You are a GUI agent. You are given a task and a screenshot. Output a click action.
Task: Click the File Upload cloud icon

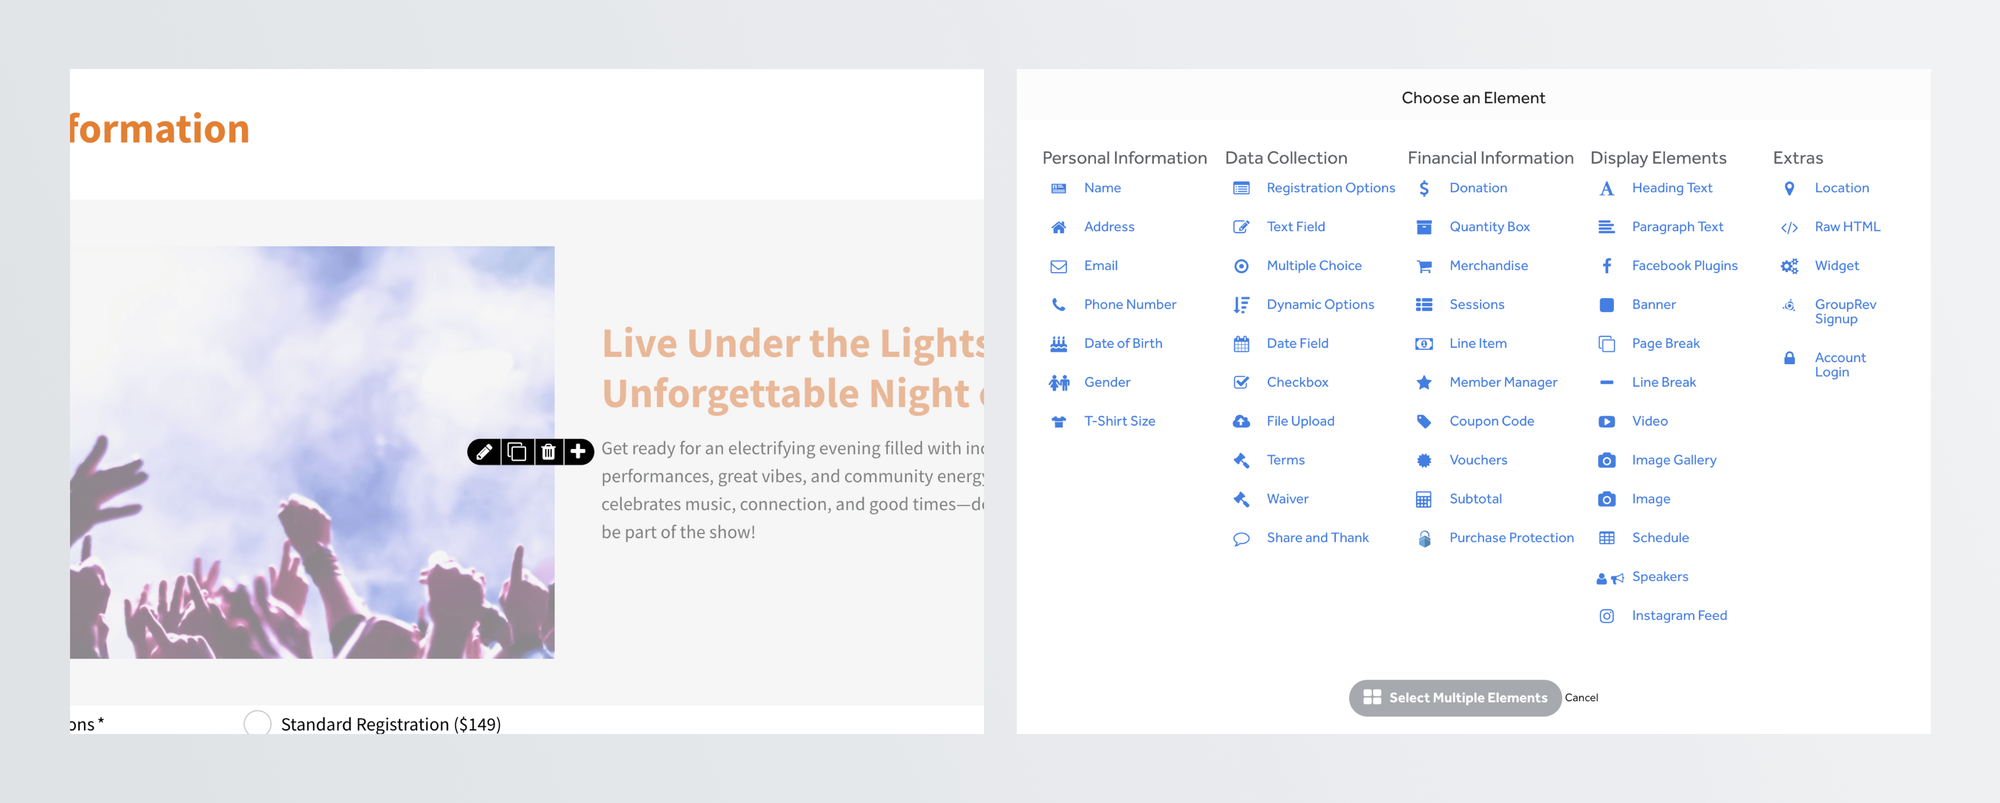1241,422
